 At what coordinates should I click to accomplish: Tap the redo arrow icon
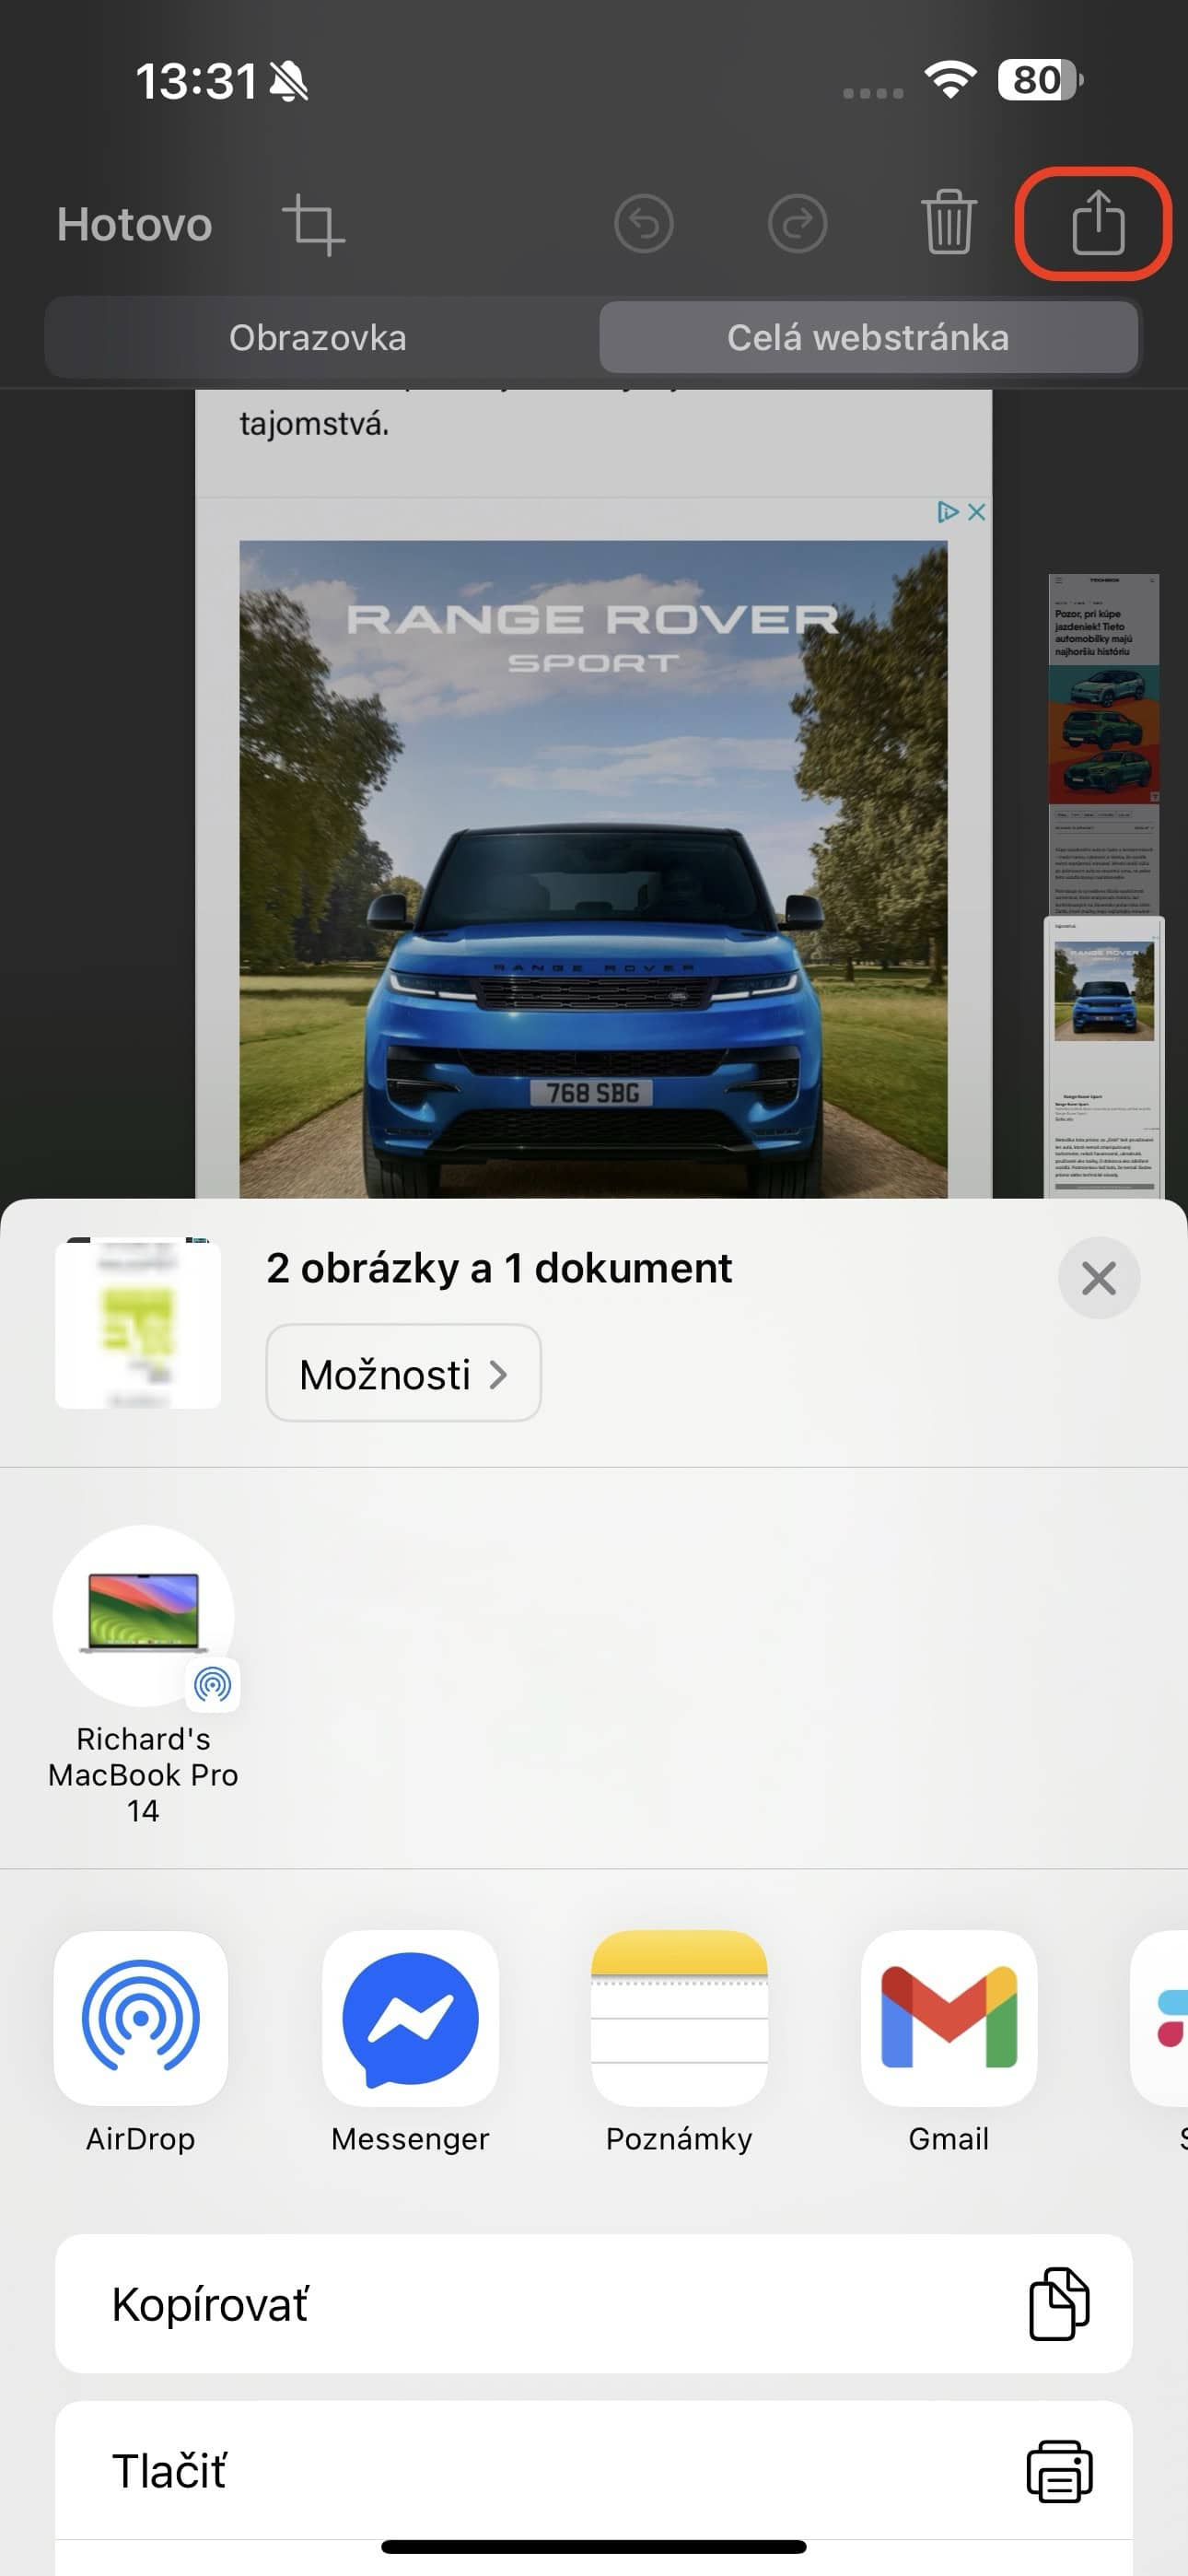(797, 224)
